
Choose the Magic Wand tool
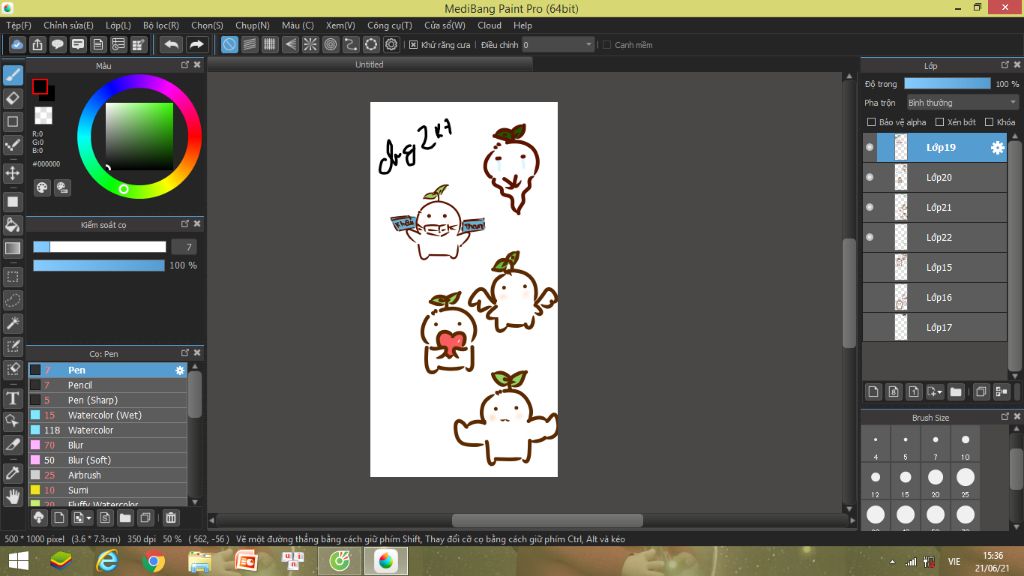[13, 323]
